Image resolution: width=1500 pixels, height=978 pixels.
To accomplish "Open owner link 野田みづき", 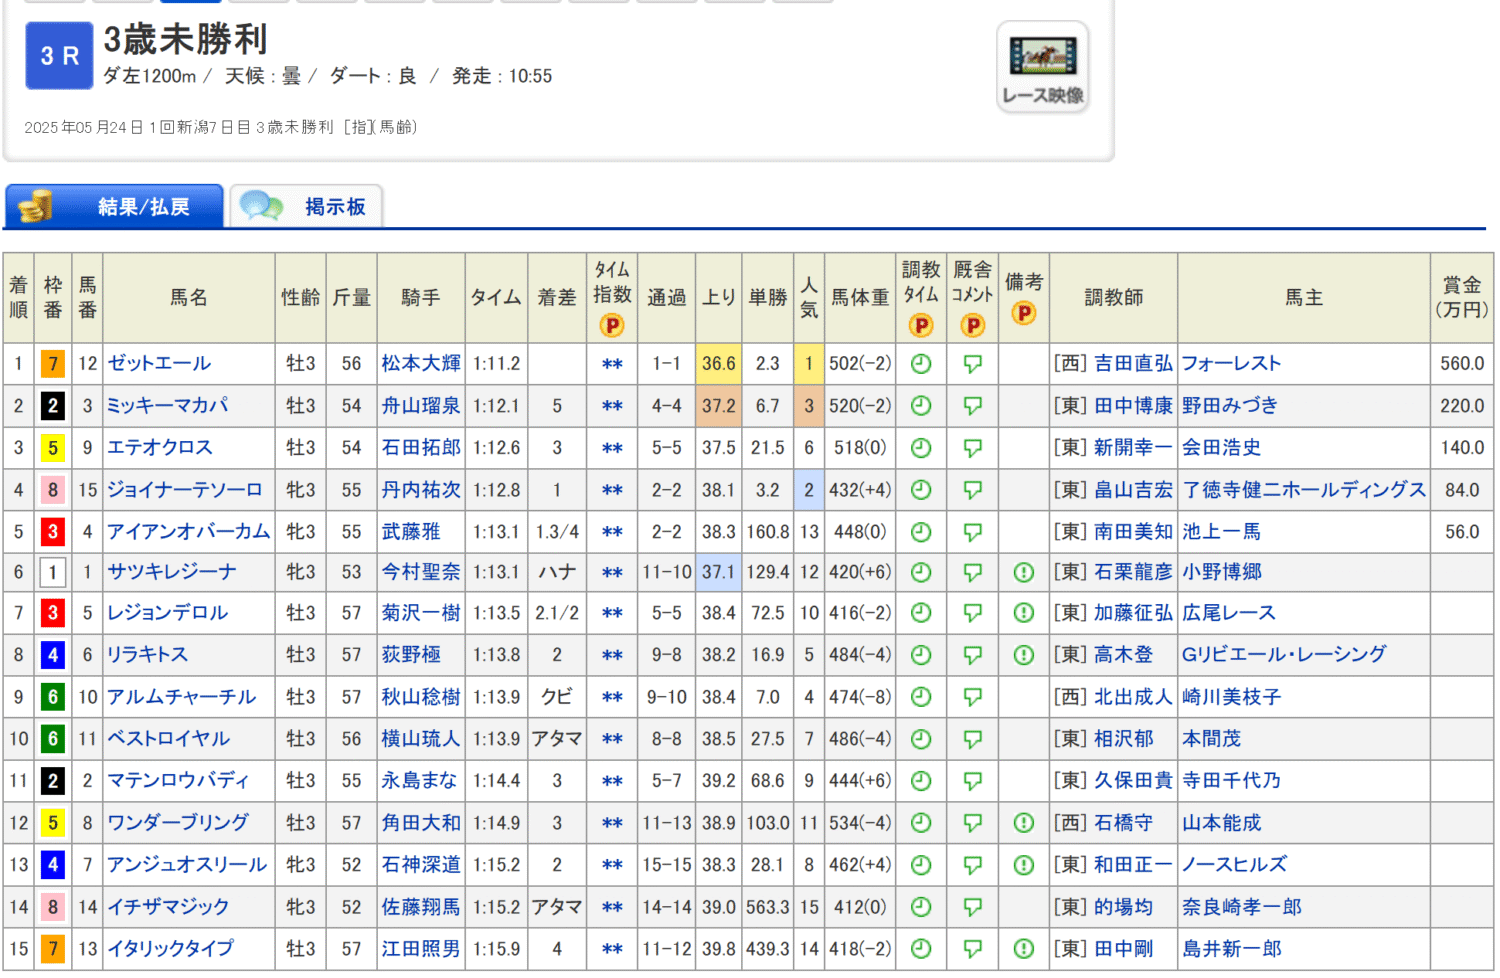I will [1229, 406].
